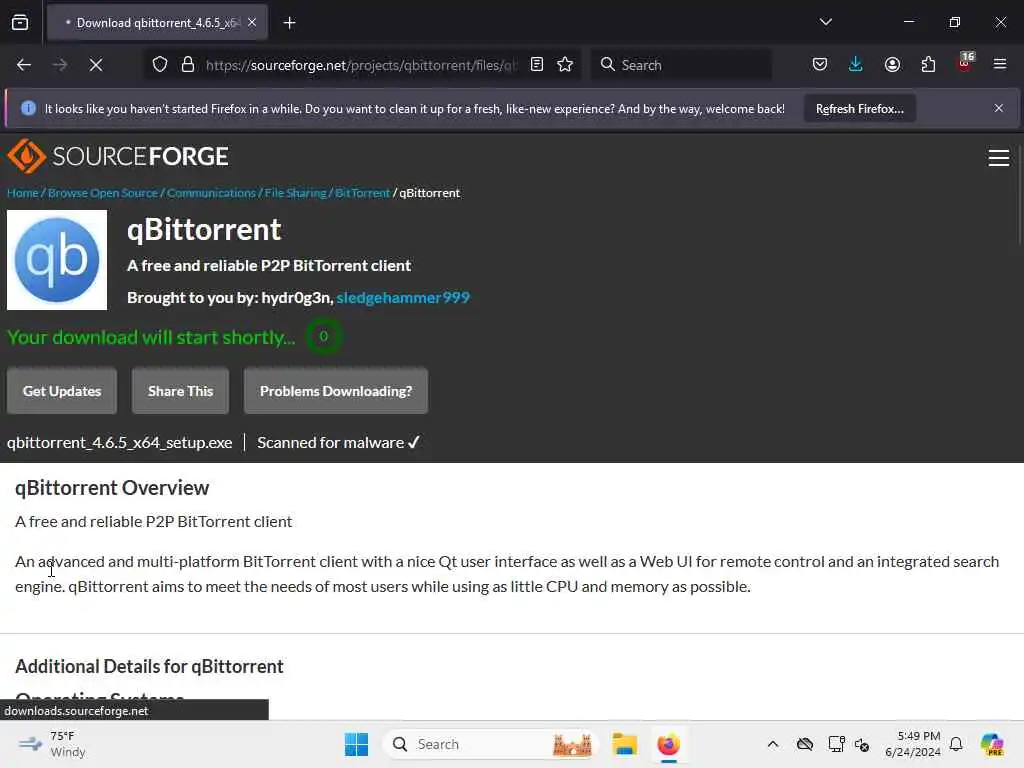The image size is (1024, 768).
Task: Go back to the previous page
Action: coord(24,65)
